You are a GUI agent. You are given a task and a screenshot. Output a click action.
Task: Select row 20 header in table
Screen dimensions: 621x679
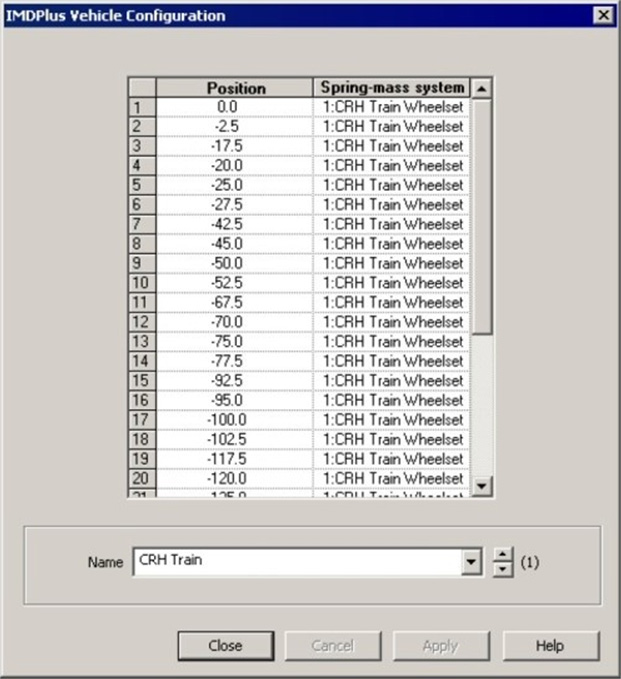click(141, 478)
